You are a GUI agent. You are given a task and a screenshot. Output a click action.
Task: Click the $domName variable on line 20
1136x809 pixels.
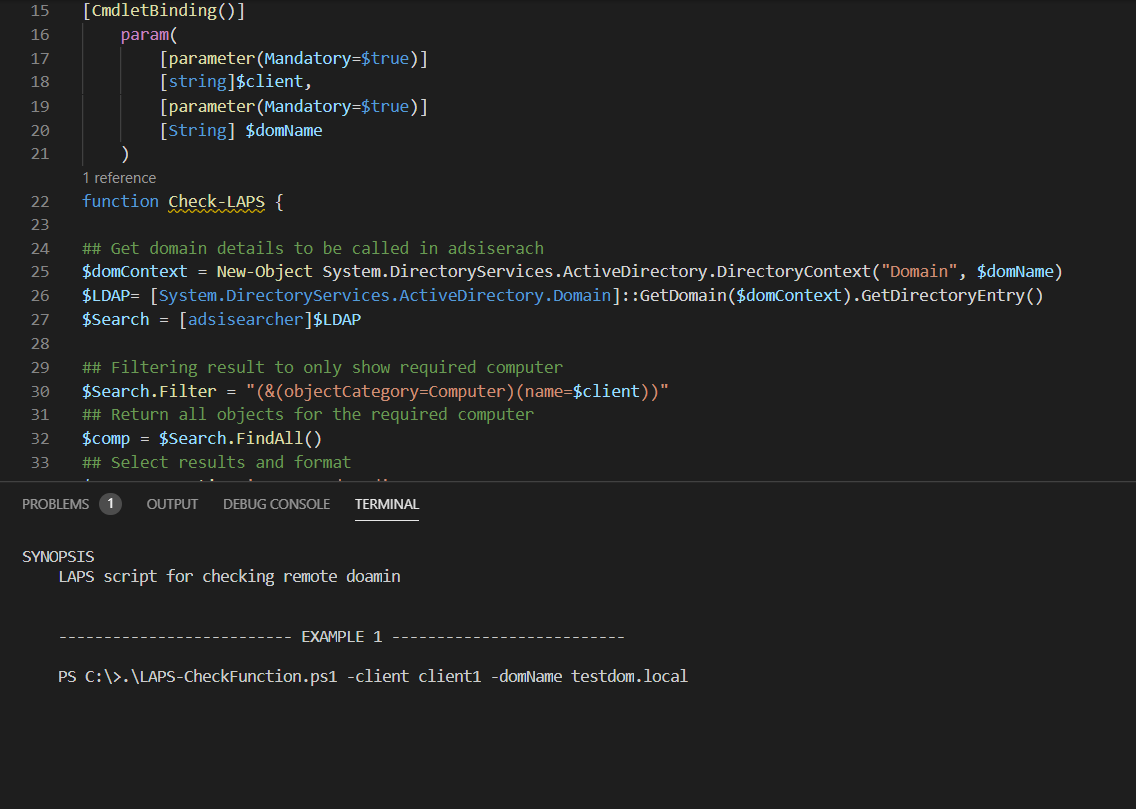pyautogui.click(x=284, y=130)
